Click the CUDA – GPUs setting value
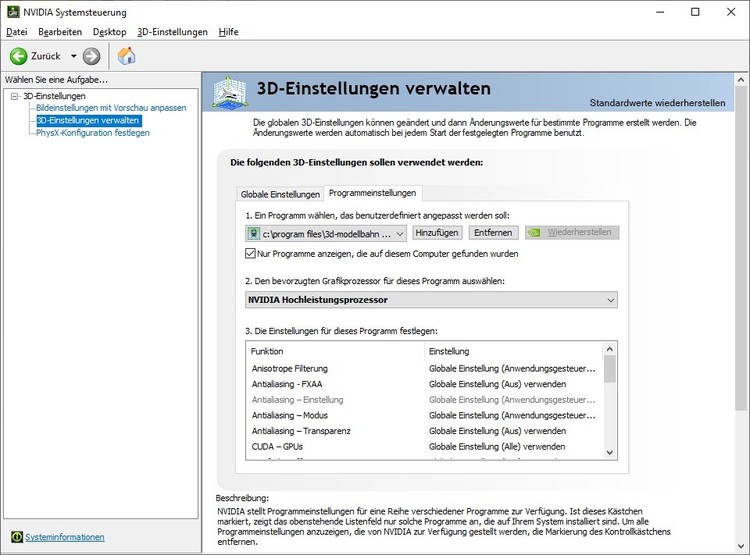The width and height of the screenshot is (750, 555). [497, 446]
